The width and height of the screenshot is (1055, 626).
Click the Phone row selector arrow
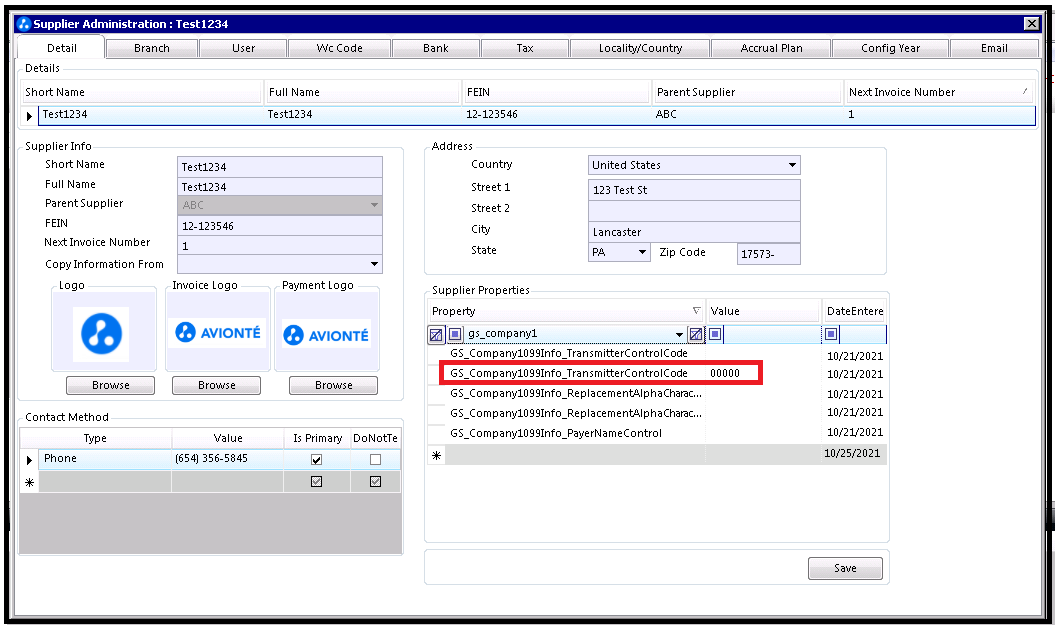click(29, 460)
